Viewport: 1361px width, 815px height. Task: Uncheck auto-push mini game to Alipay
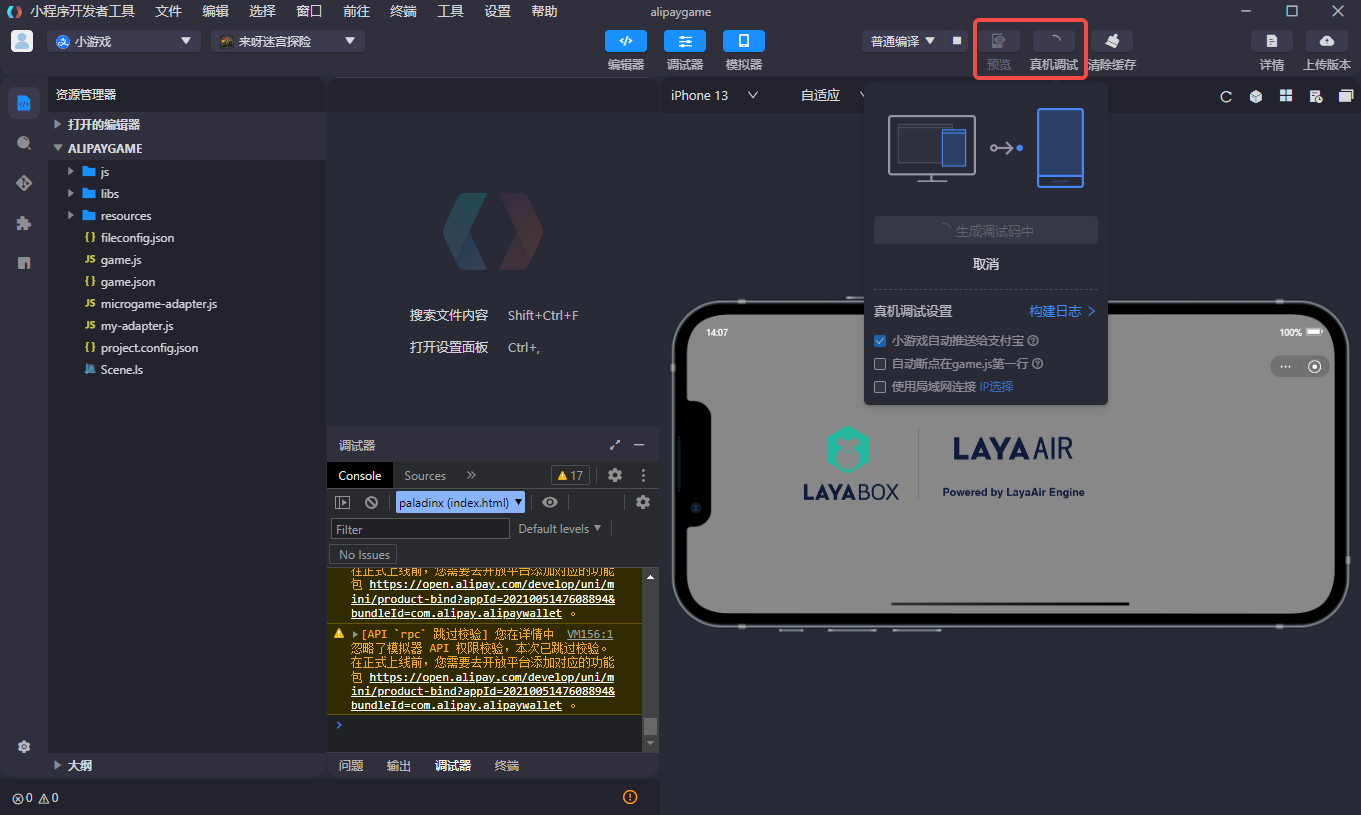click(880, 341)
